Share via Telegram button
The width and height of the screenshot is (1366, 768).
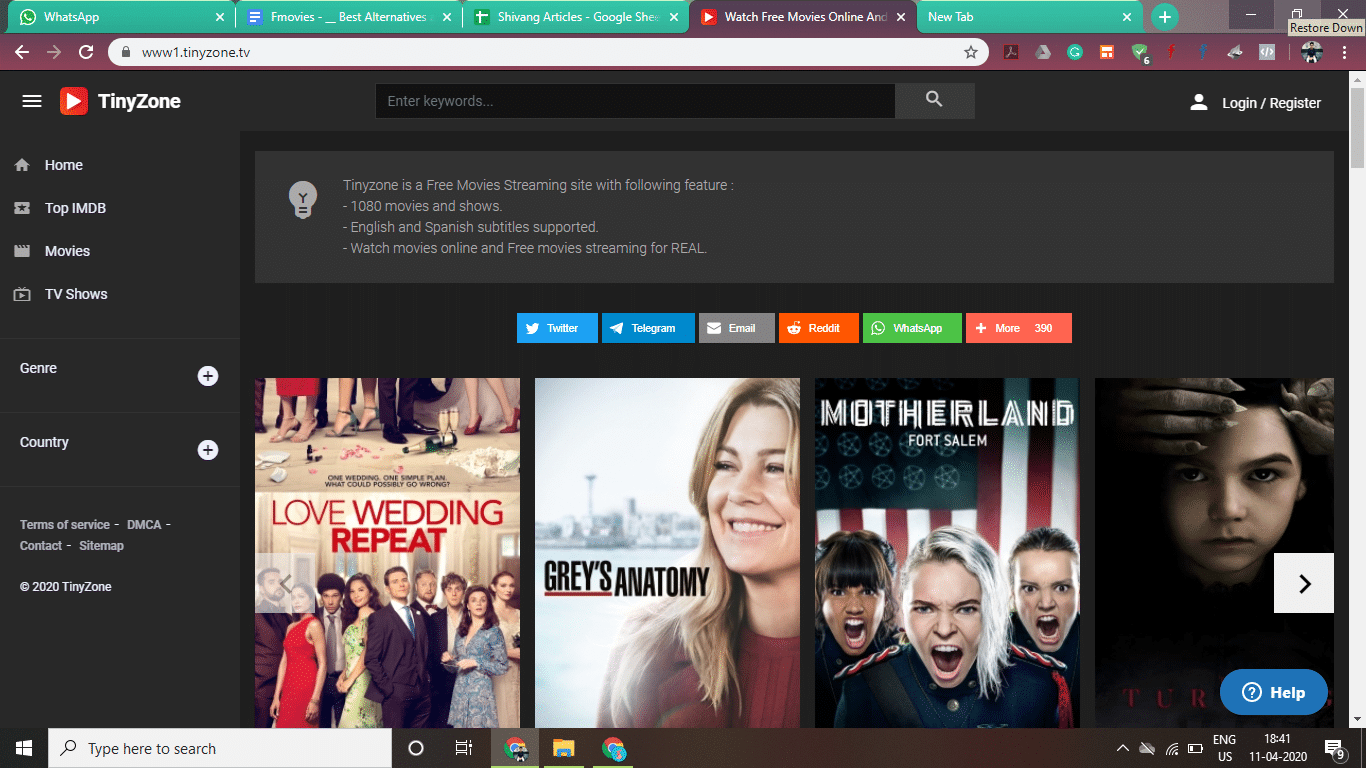tap(648, 328)
